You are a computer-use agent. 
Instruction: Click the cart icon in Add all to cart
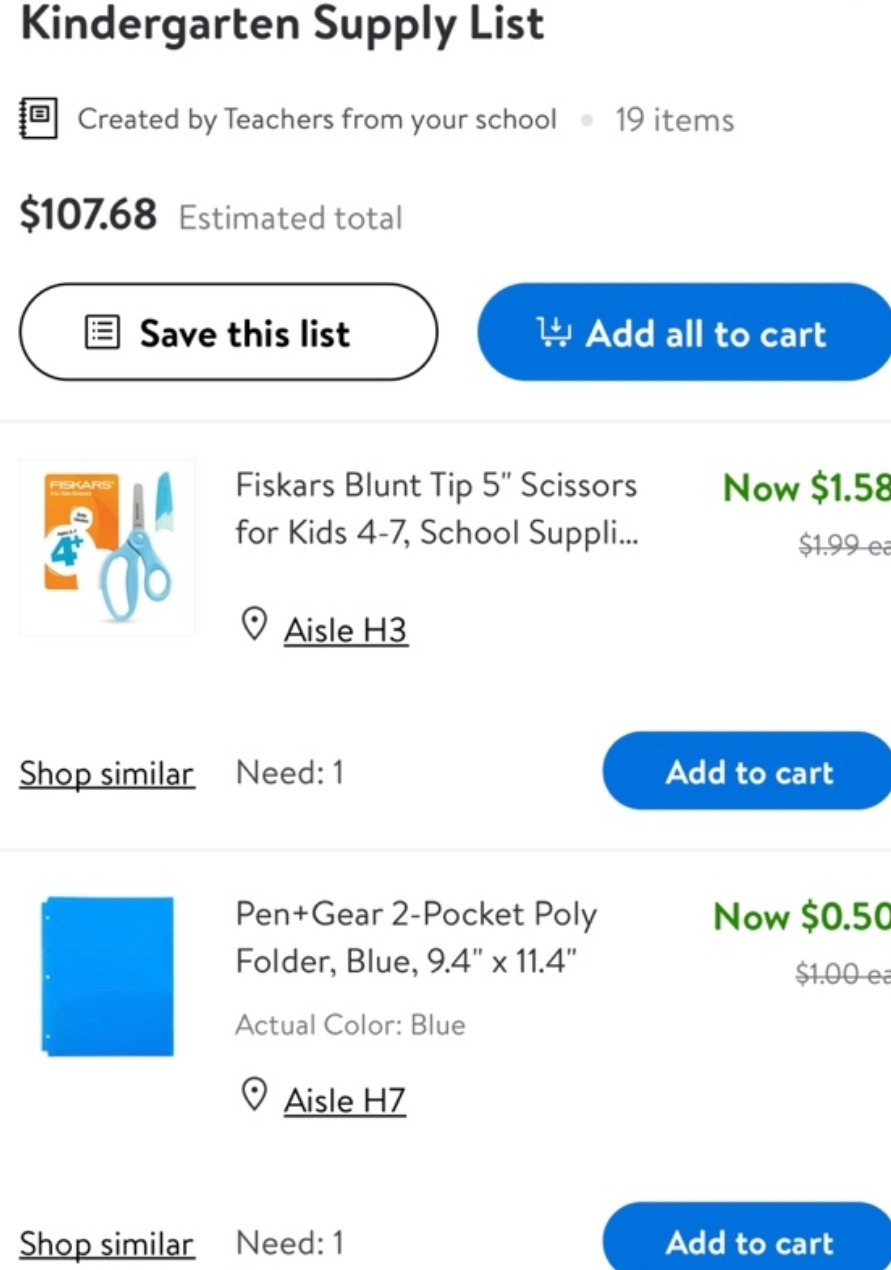(554, 333)
